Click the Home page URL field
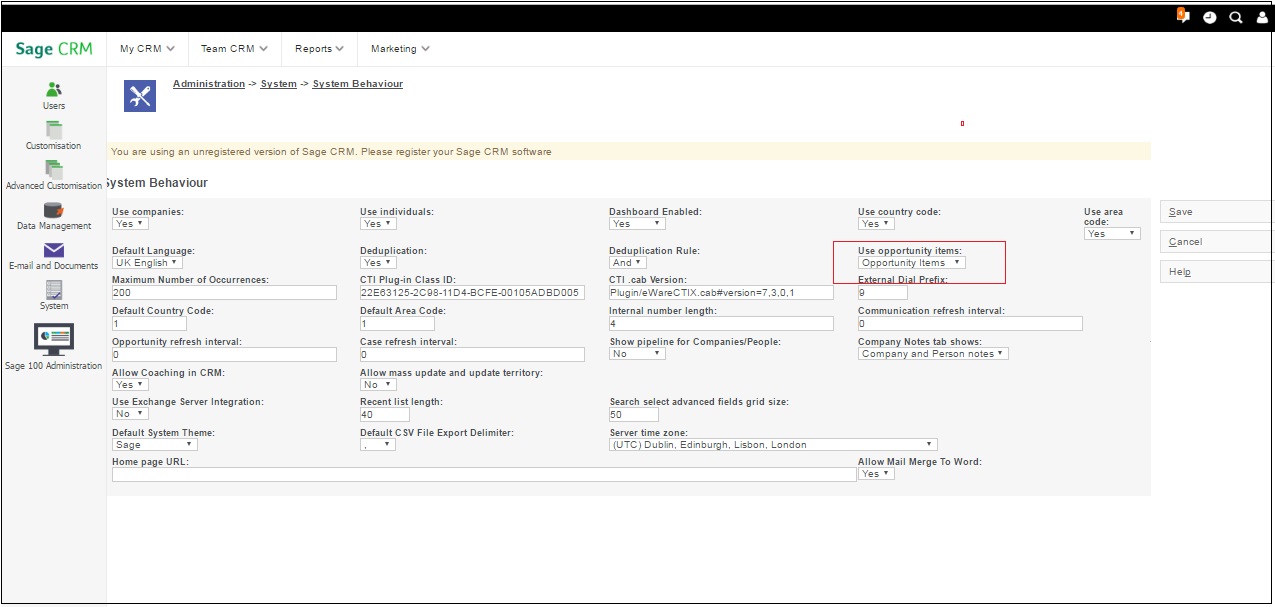Viewport: 1275px width, 607px height. pyautogui.click(x=484, y=475)
